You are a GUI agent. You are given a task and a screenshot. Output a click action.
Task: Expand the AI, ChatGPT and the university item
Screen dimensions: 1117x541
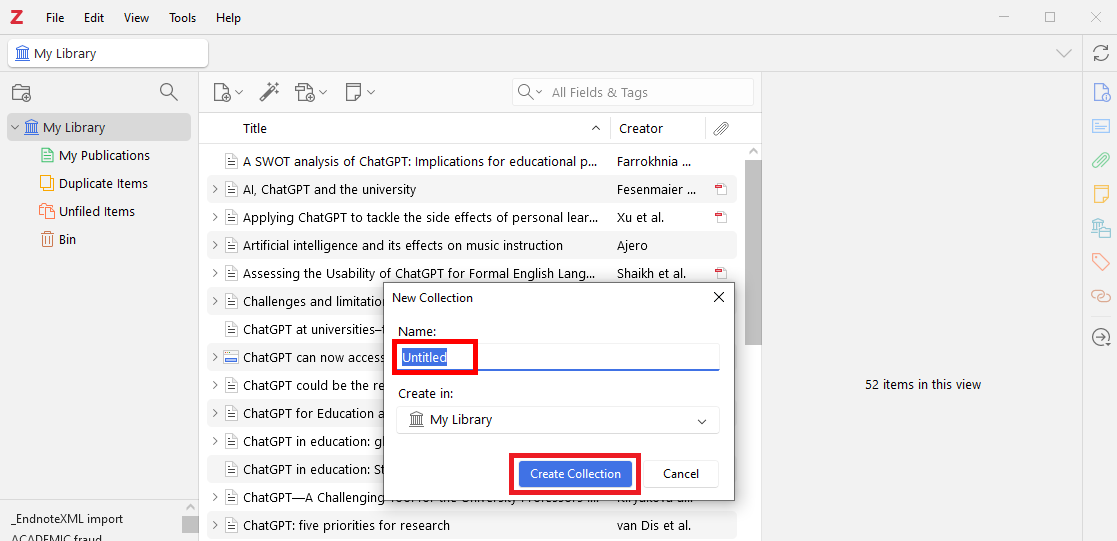[214, 190]
